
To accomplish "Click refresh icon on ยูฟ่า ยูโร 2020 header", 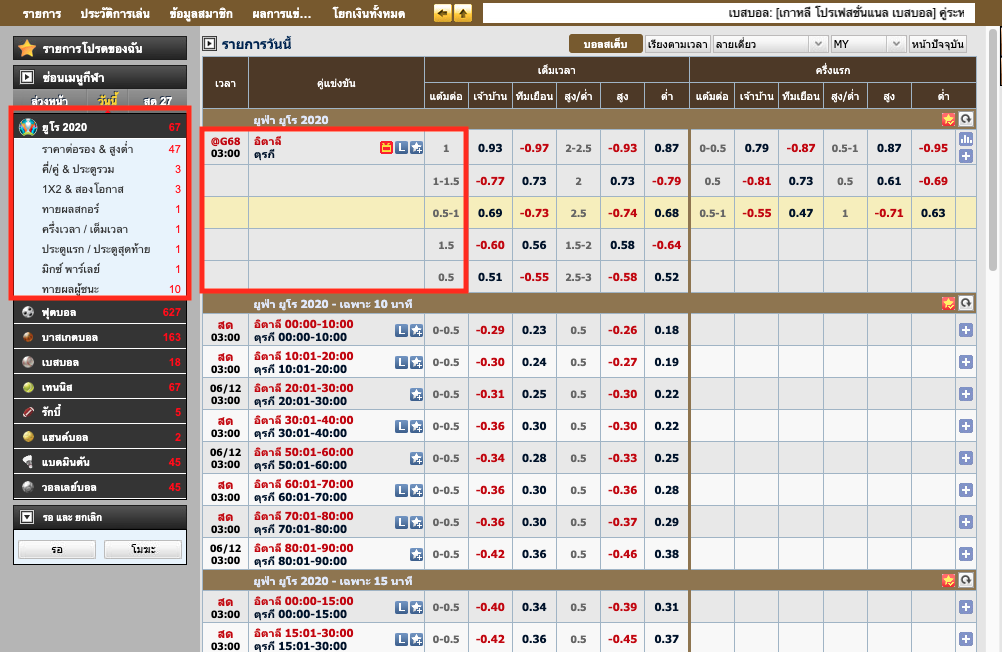I will (966, 119).
